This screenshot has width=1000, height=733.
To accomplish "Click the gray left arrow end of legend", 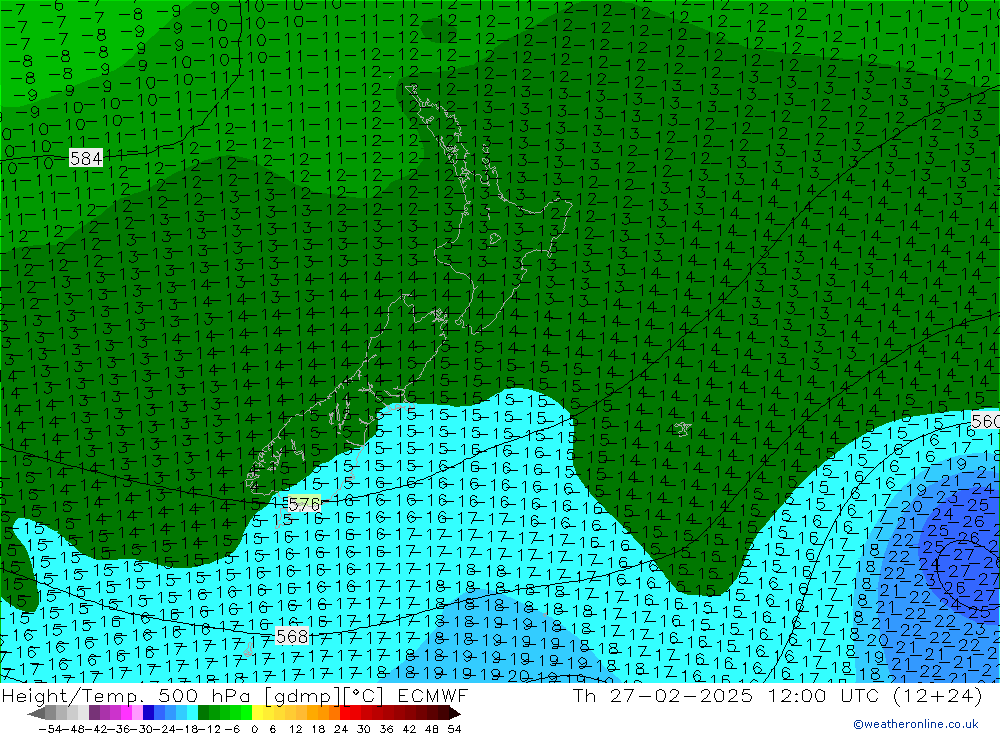I will coord(36,713).
